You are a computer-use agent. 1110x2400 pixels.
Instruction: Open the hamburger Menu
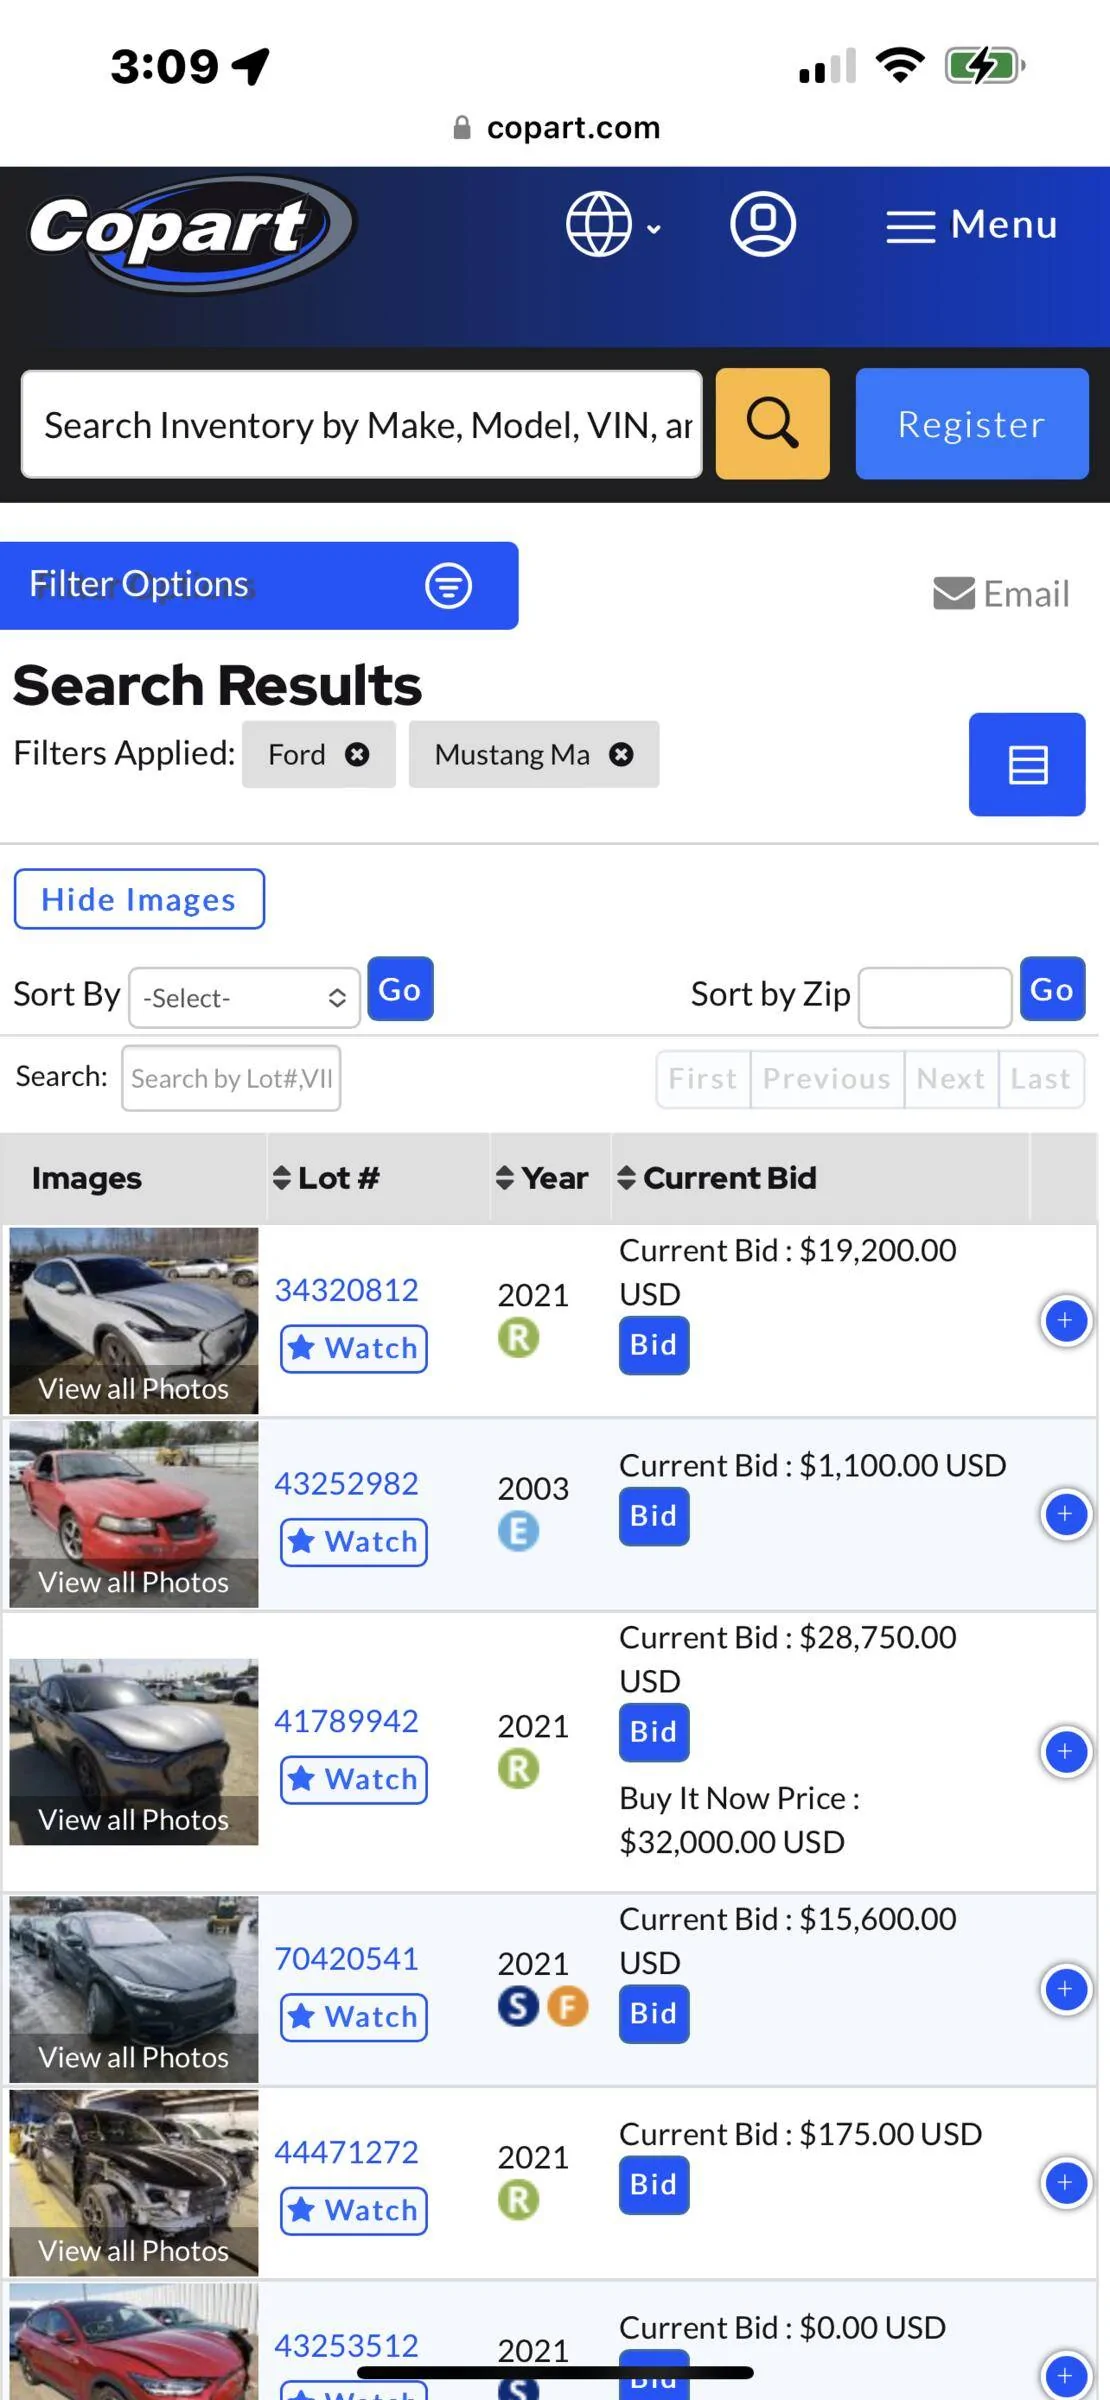pos(971,225)
